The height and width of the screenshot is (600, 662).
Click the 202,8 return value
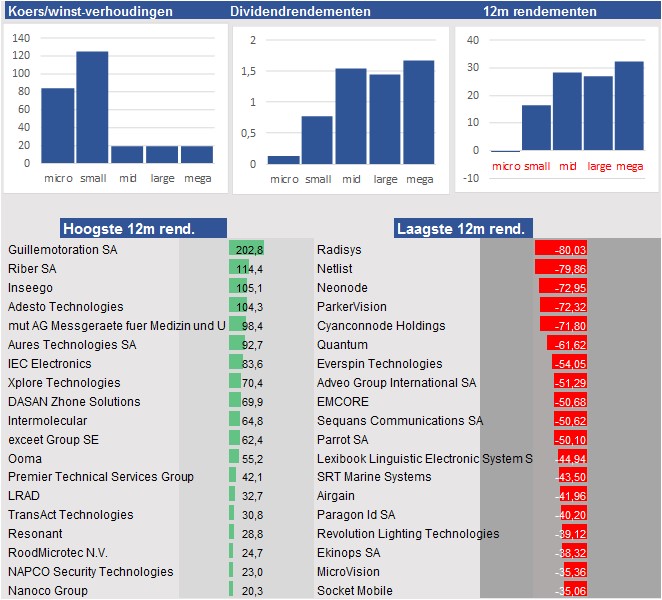pos(250,250)
